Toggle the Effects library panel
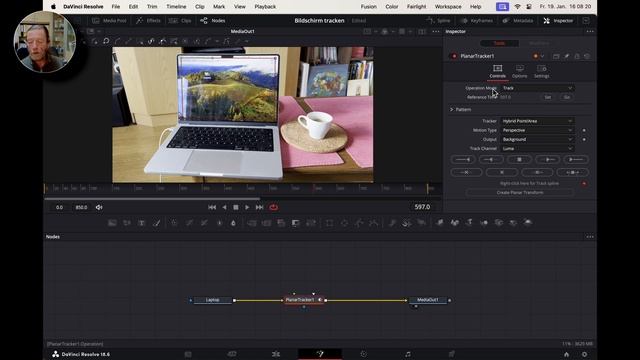The image size is (640, 360). pyautogui.click(x=148, y=20)
